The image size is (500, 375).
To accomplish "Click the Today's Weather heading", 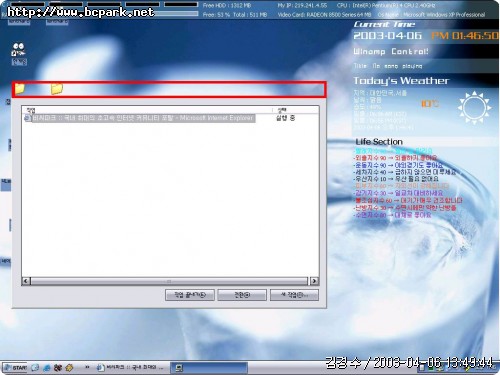I will 401,81.
